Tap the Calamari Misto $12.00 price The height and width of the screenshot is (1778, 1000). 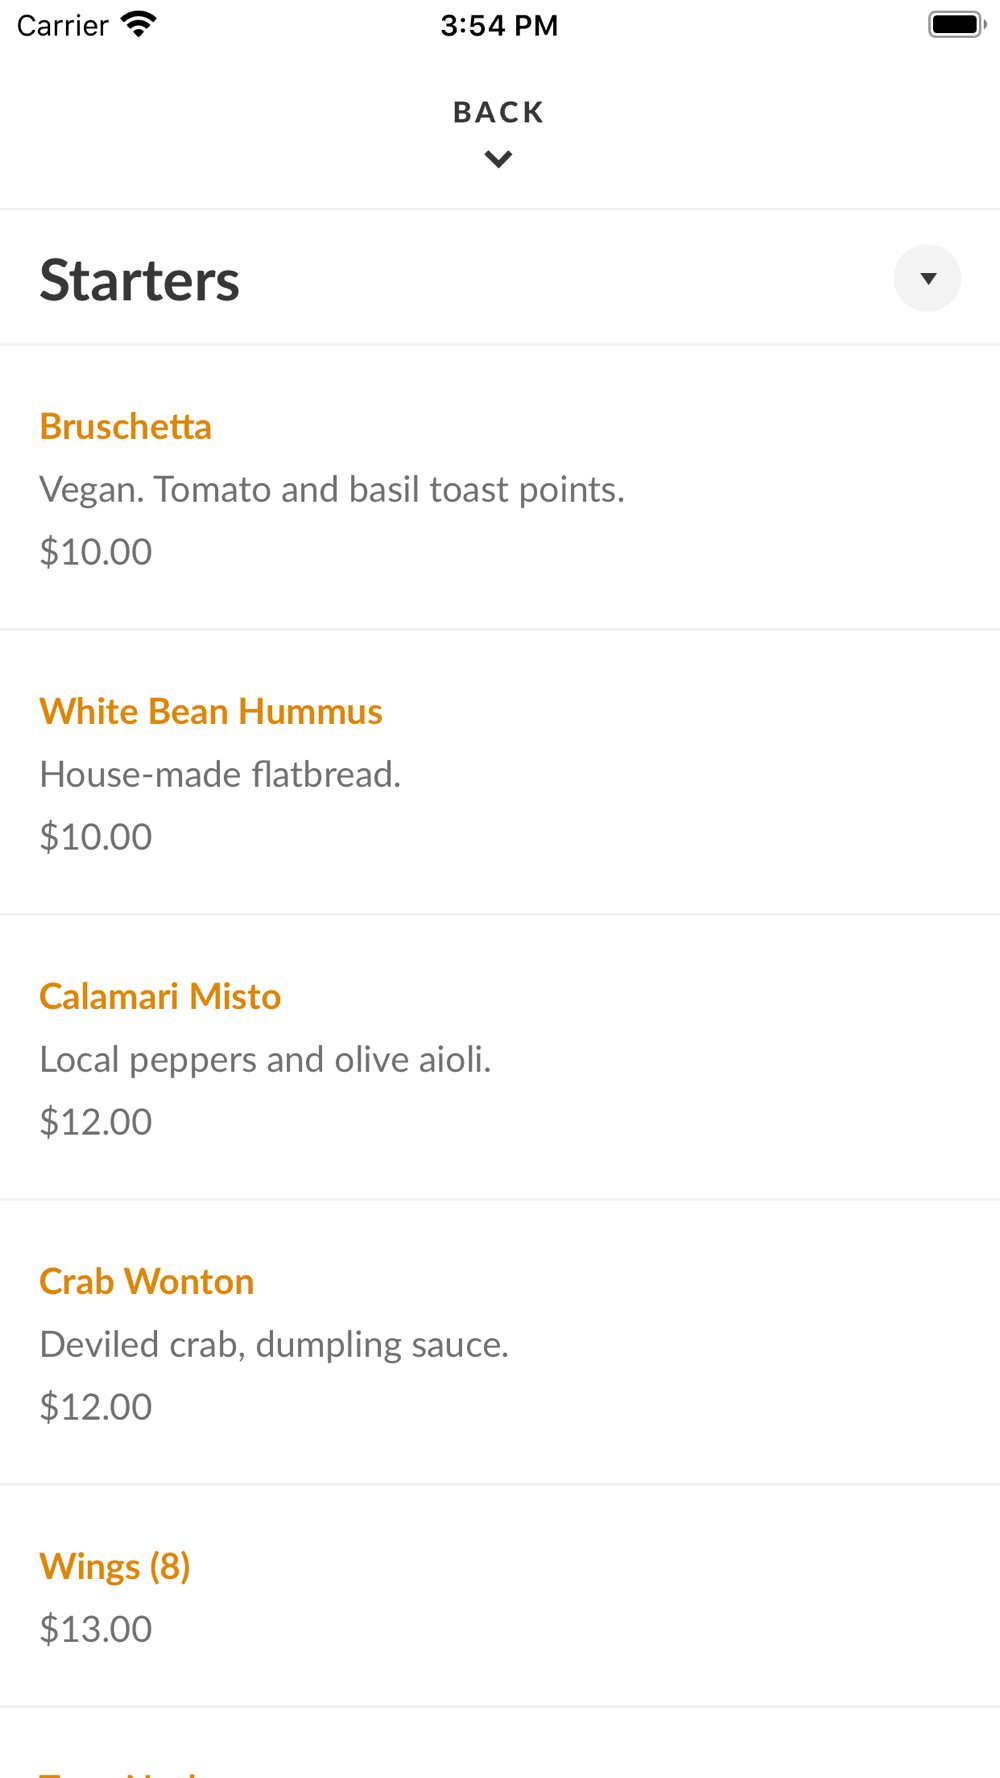click(96, 1122)
